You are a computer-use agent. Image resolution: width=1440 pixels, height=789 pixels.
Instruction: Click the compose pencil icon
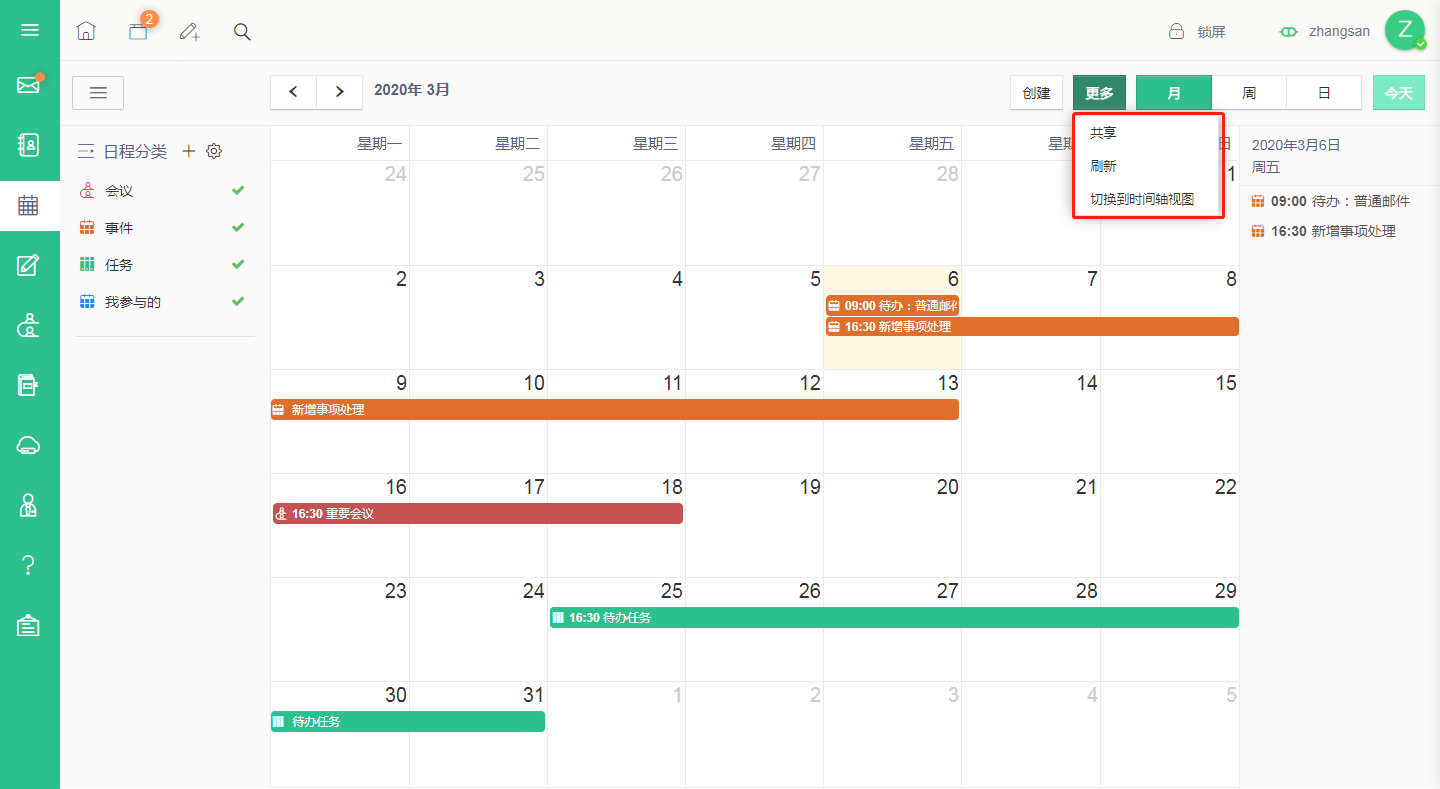(x=190, y=31)
